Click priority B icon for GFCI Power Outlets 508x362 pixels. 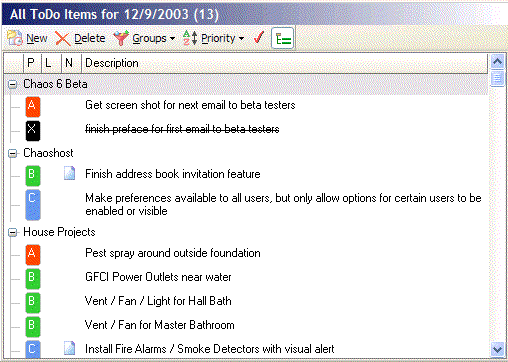point(33,279)
